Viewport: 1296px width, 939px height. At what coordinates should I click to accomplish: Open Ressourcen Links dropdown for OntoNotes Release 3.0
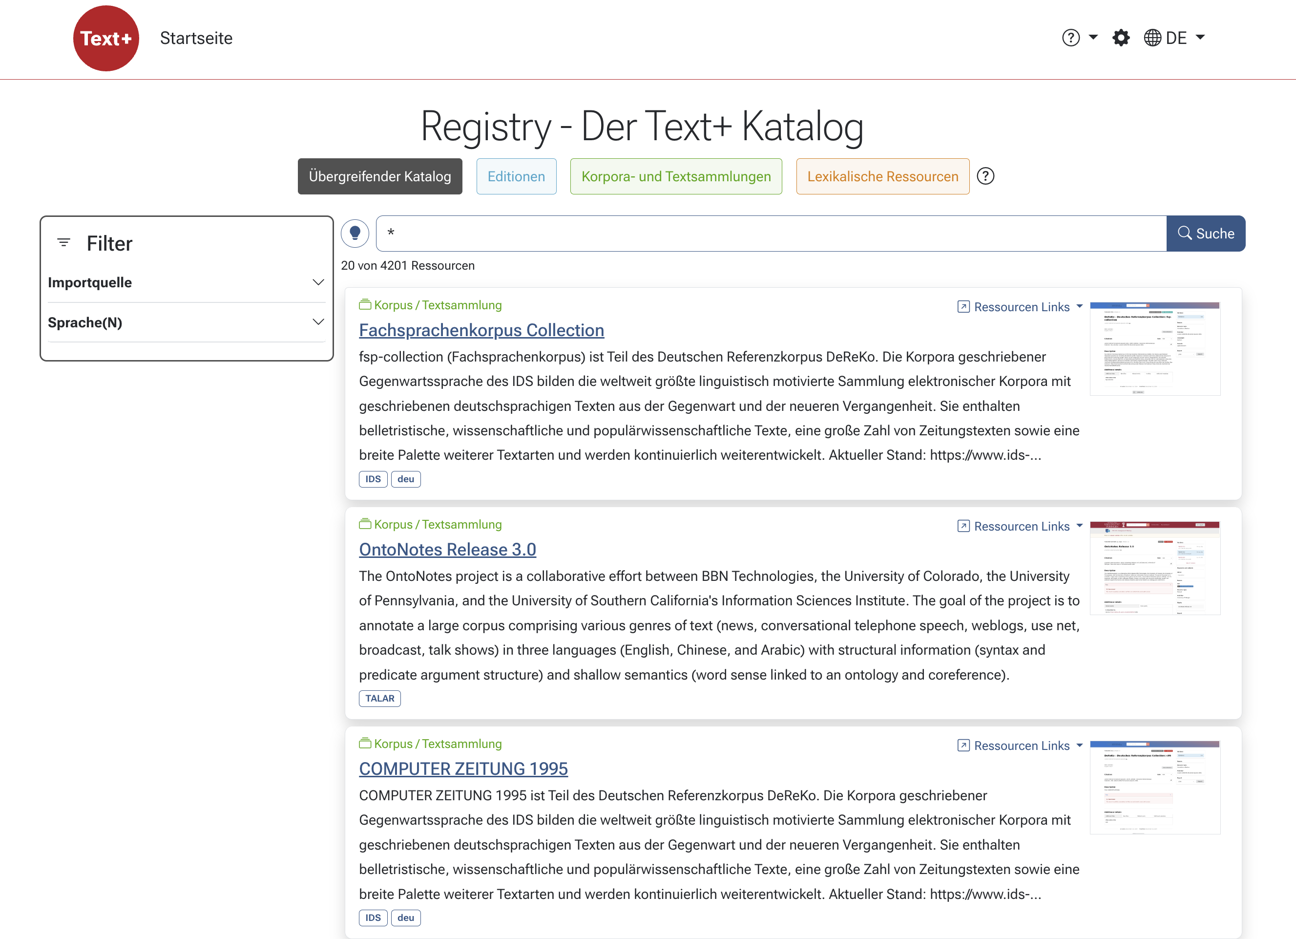pyautogui.click(x=1020, y=526)
